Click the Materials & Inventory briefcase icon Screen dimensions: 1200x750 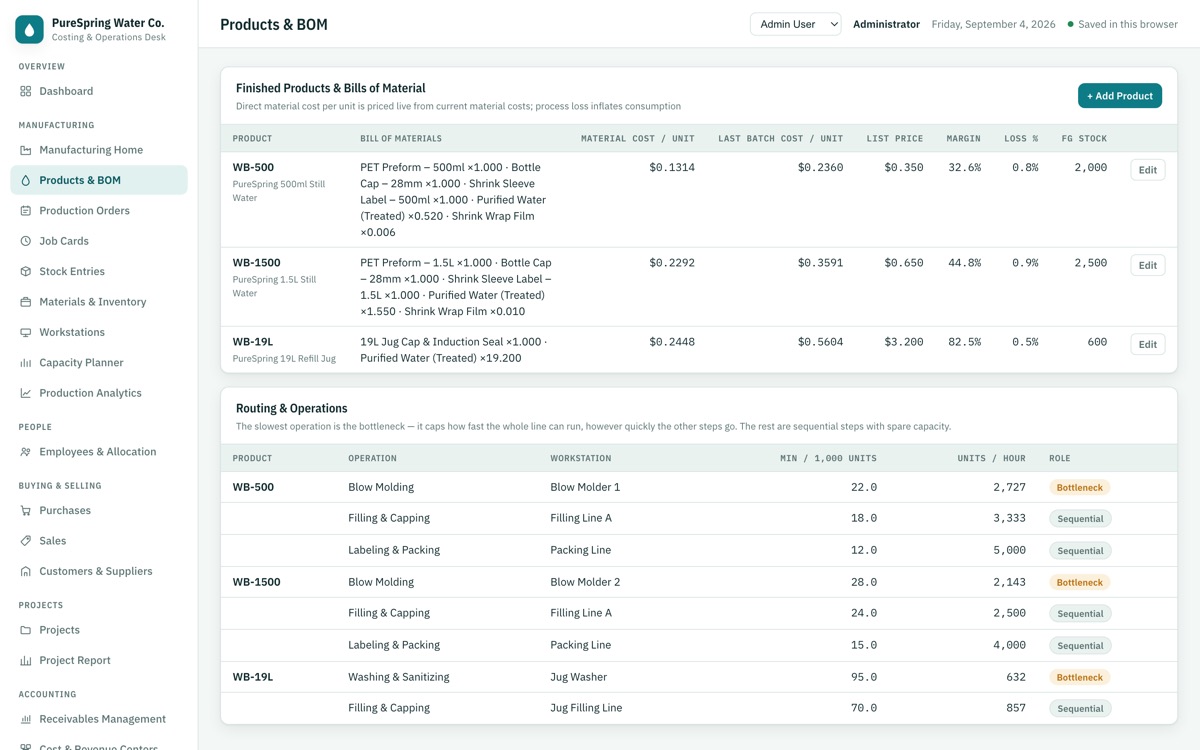26,302
